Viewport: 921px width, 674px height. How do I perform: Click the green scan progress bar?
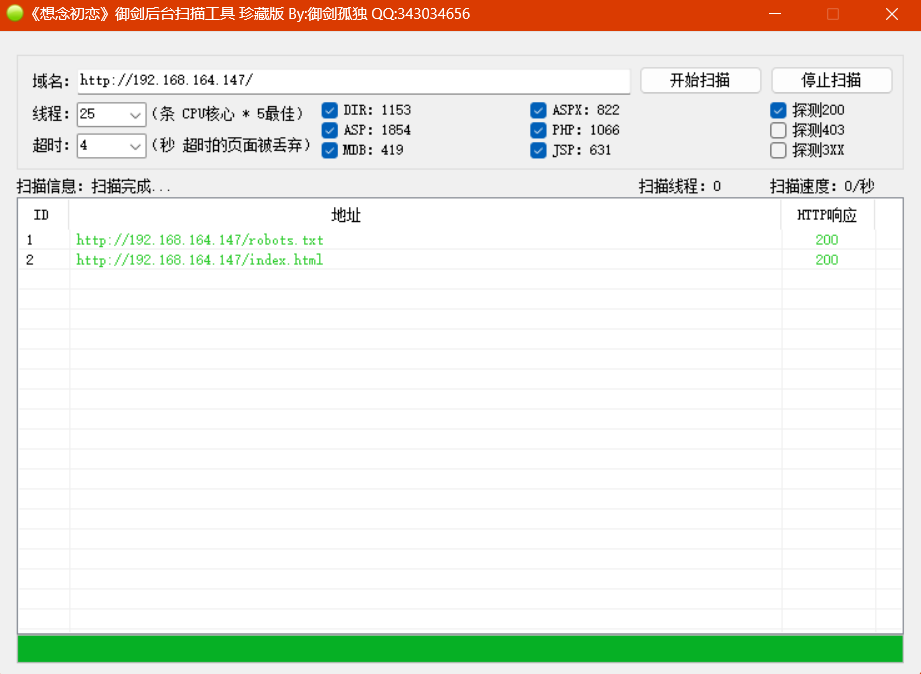460,649
